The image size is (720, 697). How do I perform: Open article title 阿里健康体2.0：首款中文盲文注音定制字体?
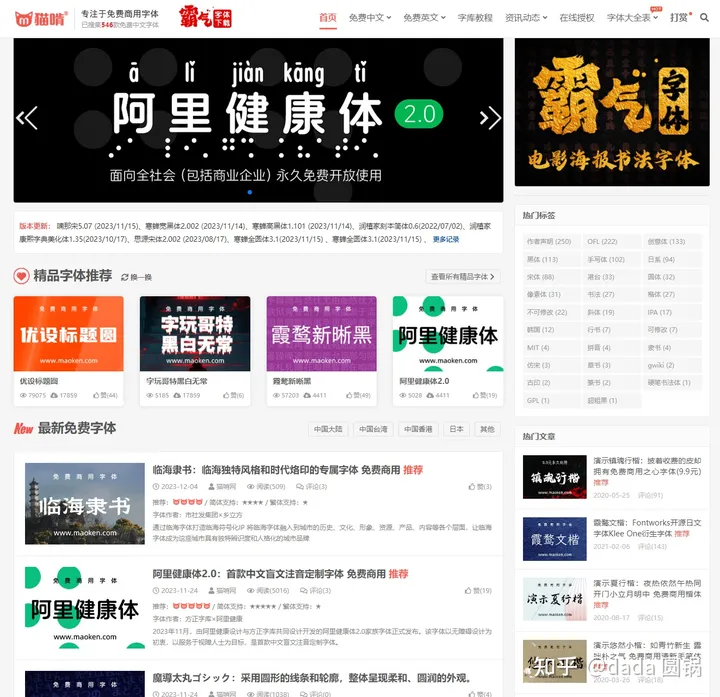[x=269, y=574]
